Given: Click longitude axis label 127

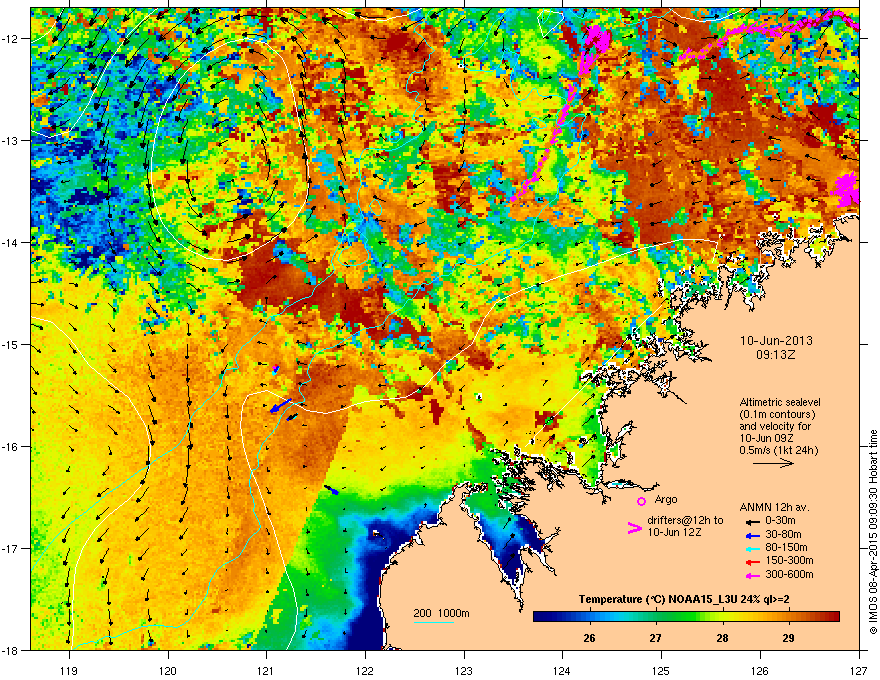Looking at the screenshot, I should coord(859,670).
